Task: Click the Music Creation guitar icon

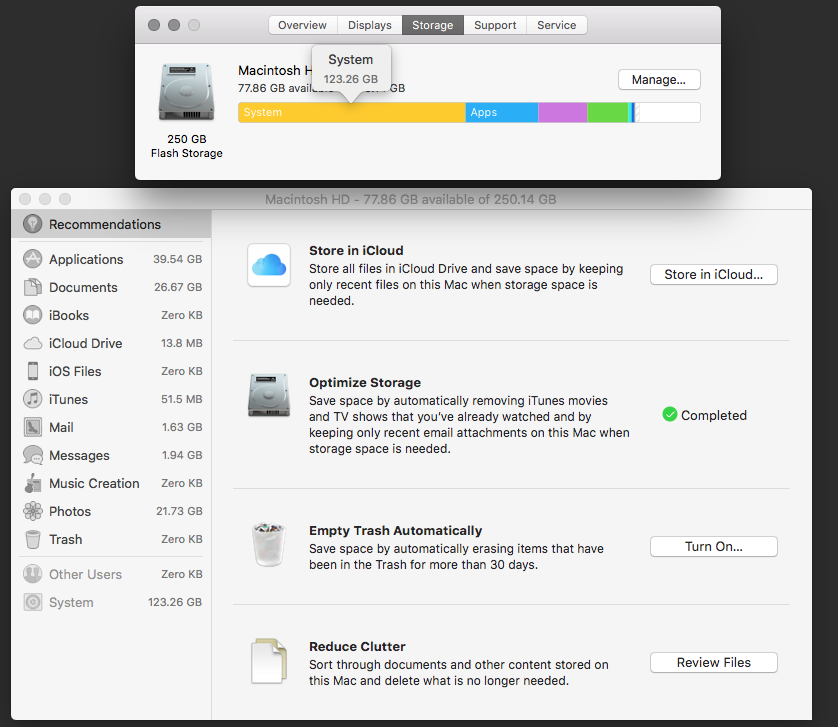Action: (33, 483)
